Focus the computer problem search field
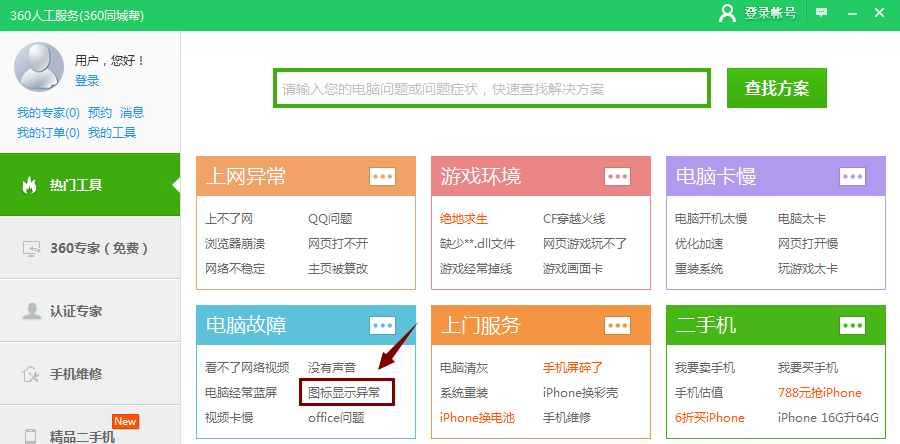900x444 pixels. [x=492, y=88]
